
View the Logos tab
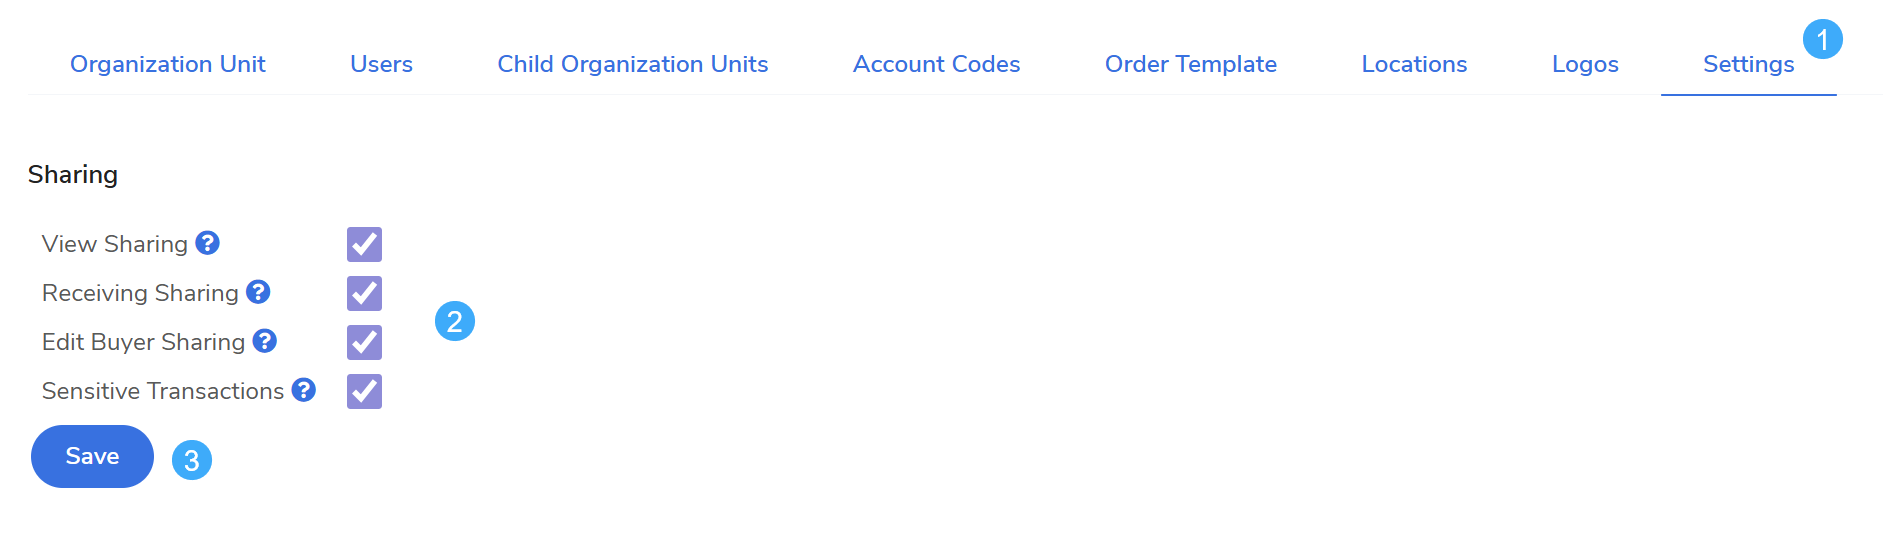point(1585,64)
